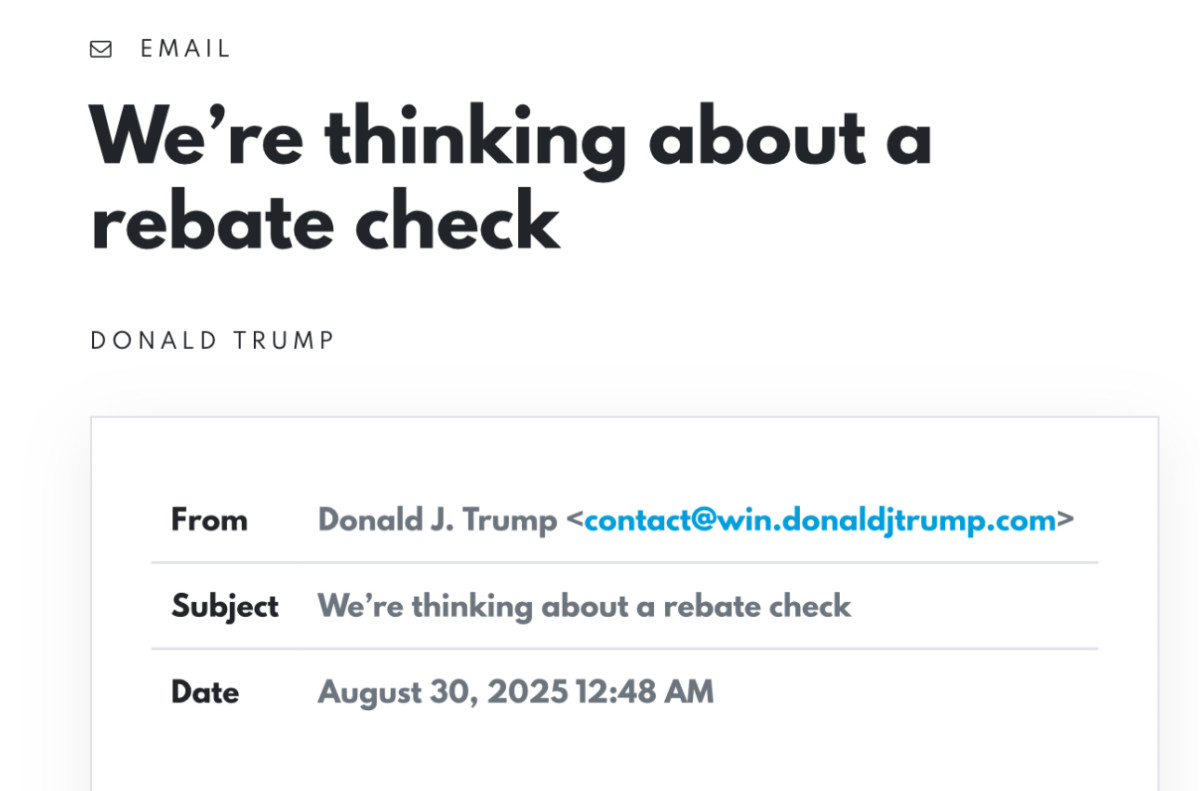
Task: Click the closing angle bracket after the email address
Action: [1066, 521]
